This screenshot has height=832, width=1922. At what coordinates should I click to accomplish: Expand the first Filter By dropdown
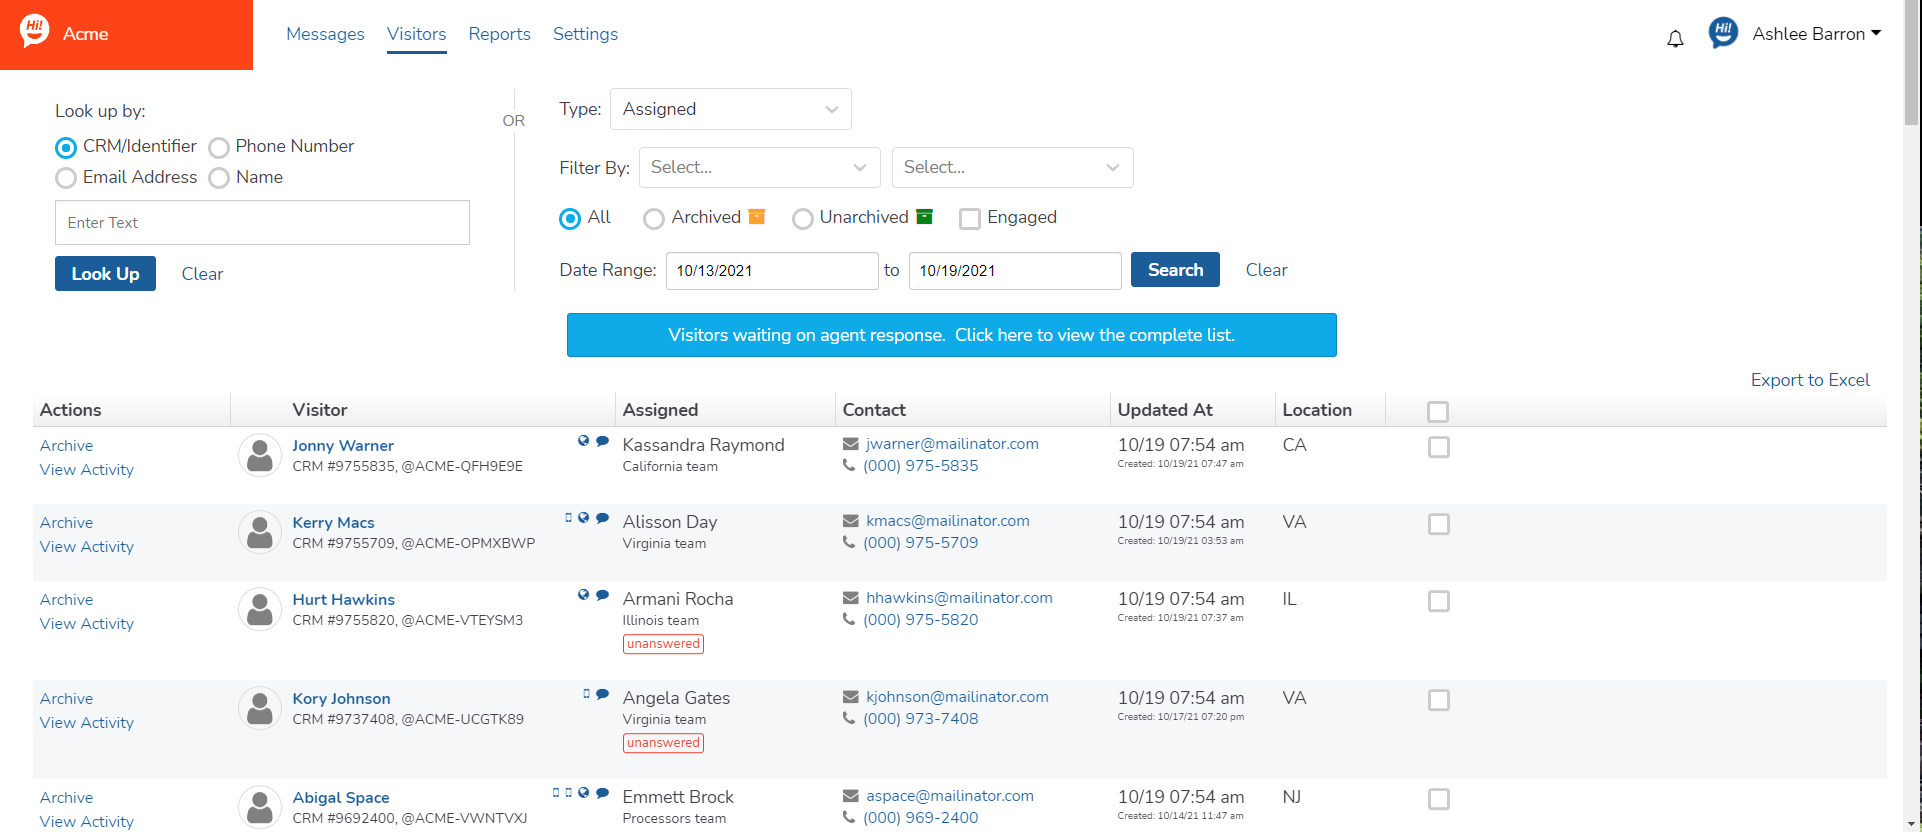tap(759, 167)
